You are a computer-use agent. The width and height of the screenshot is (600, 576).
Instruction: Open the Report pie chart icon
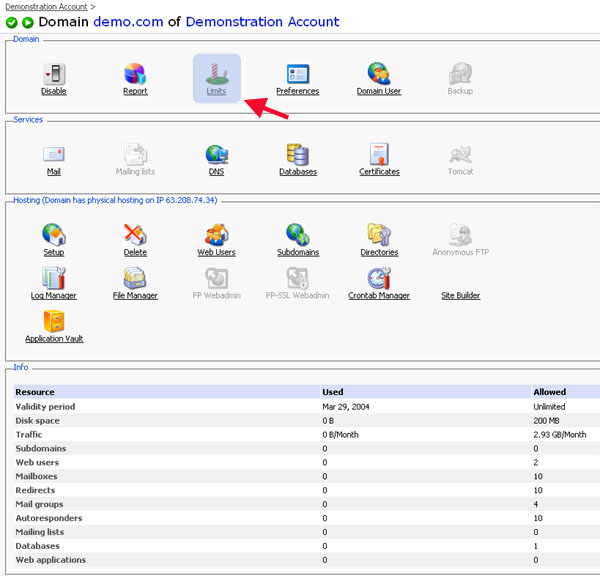135,73
